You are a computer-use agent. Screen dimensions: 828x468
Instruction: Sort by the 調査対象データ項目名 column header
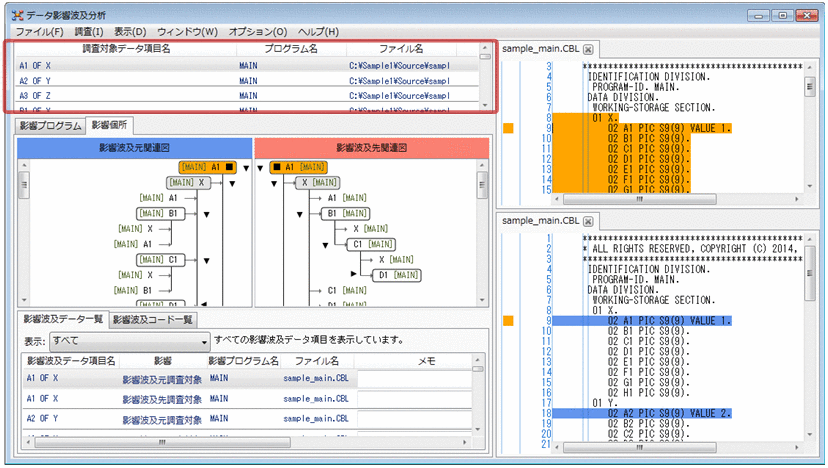click(126, 49)
